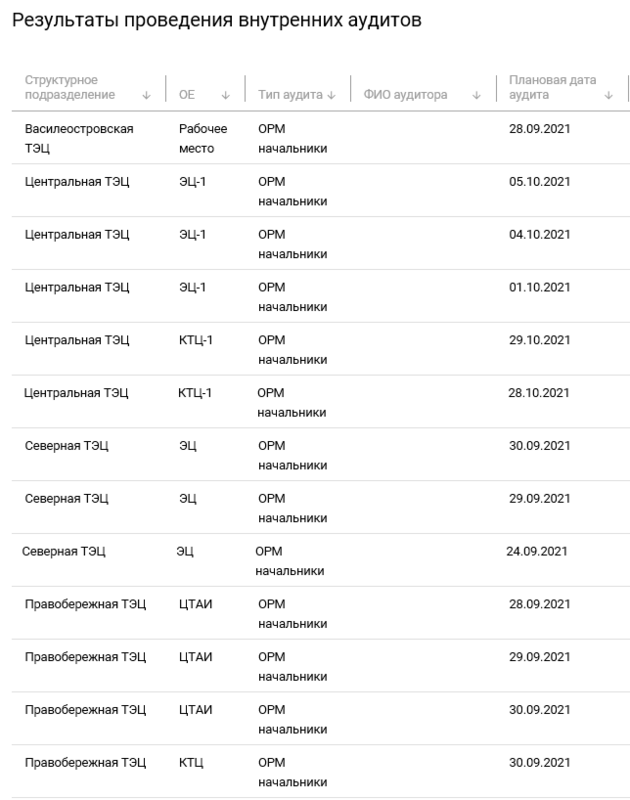The width and height of the screenshot is (630, 800).
Task: Select Центральная ТЭЦ row dated 04.10.2021
Action: [x=321, y=243]
